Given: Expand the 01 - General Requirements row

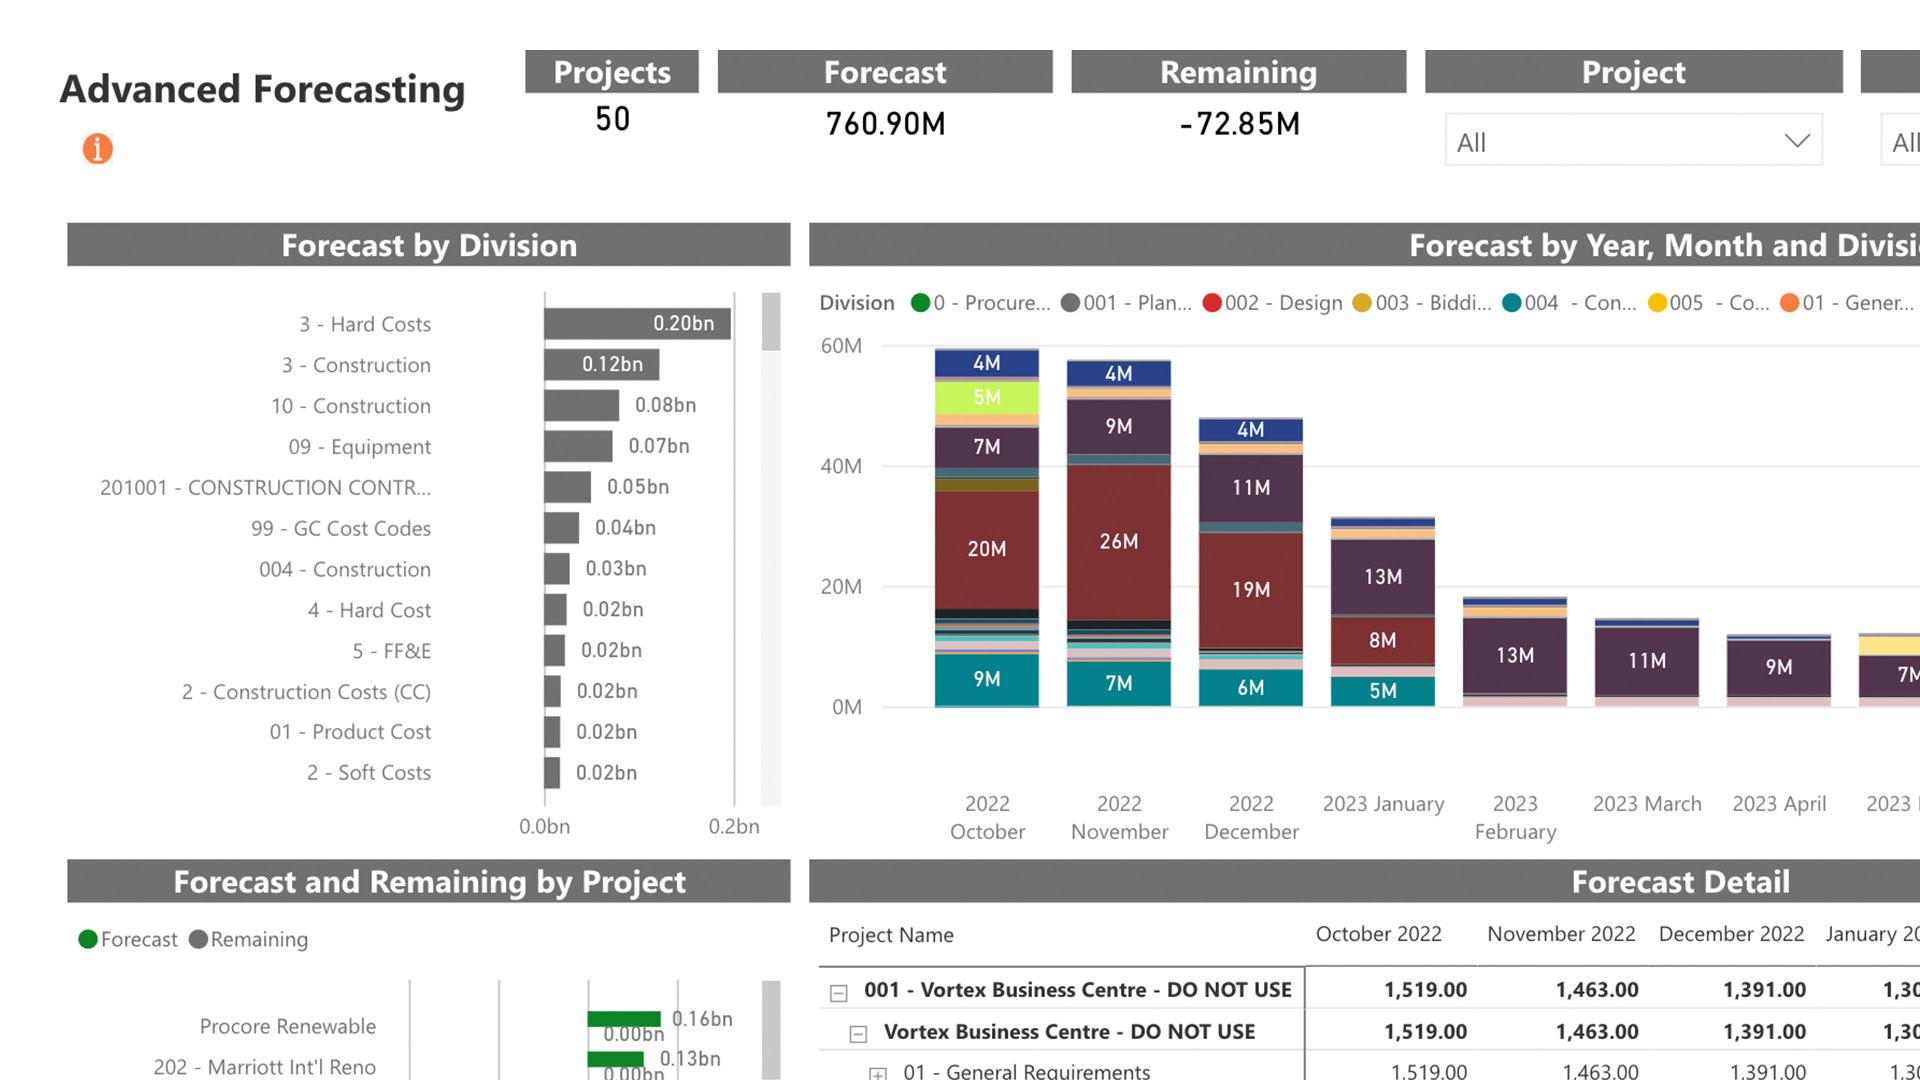Looking at the screenshot, I should pos(878,1071).
